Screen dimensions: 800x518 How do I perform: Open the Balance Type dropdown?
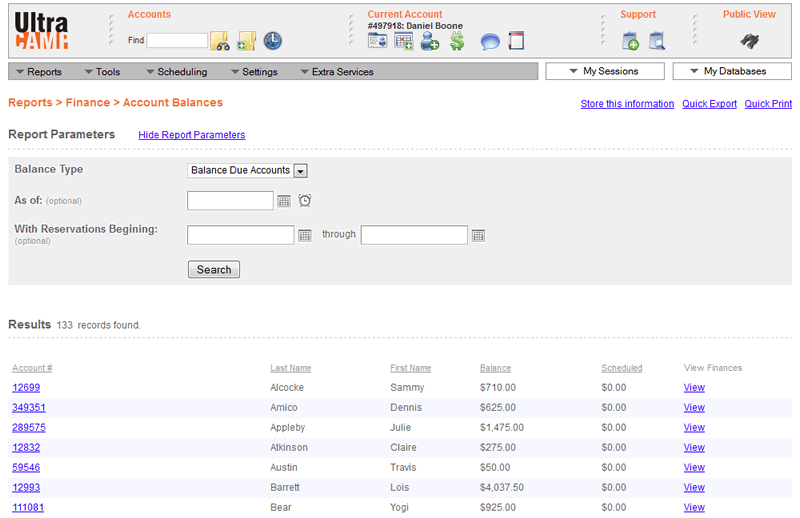247,171
